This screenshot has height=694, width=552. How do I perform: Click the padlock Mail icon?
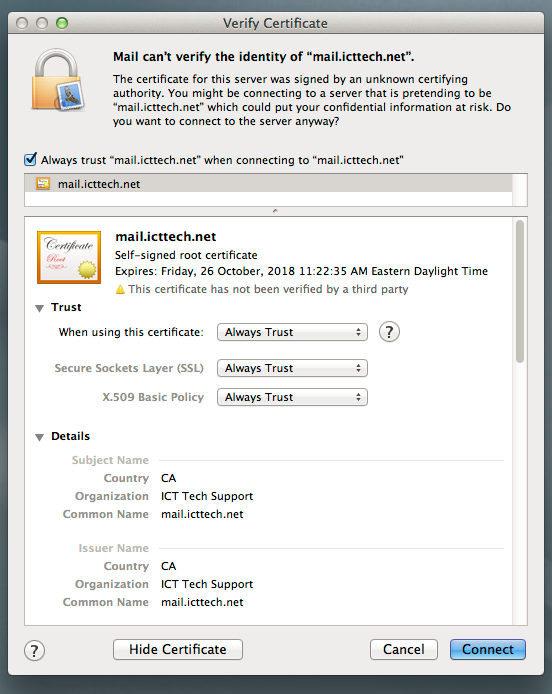(x=57, y=80)
